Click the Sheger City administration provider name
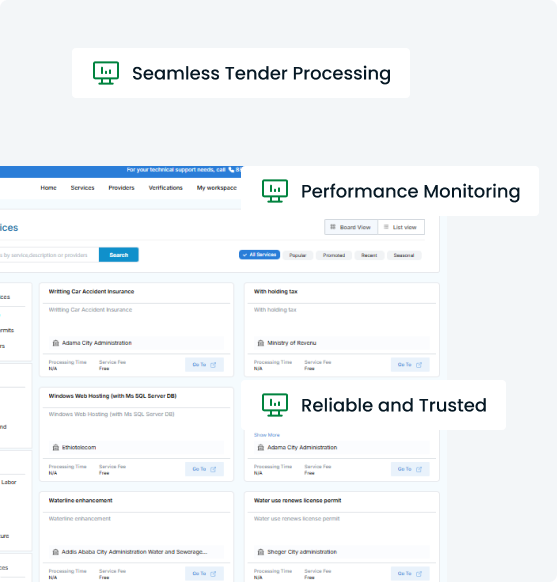This screenshot has height=582, width=557. (302, 552)
